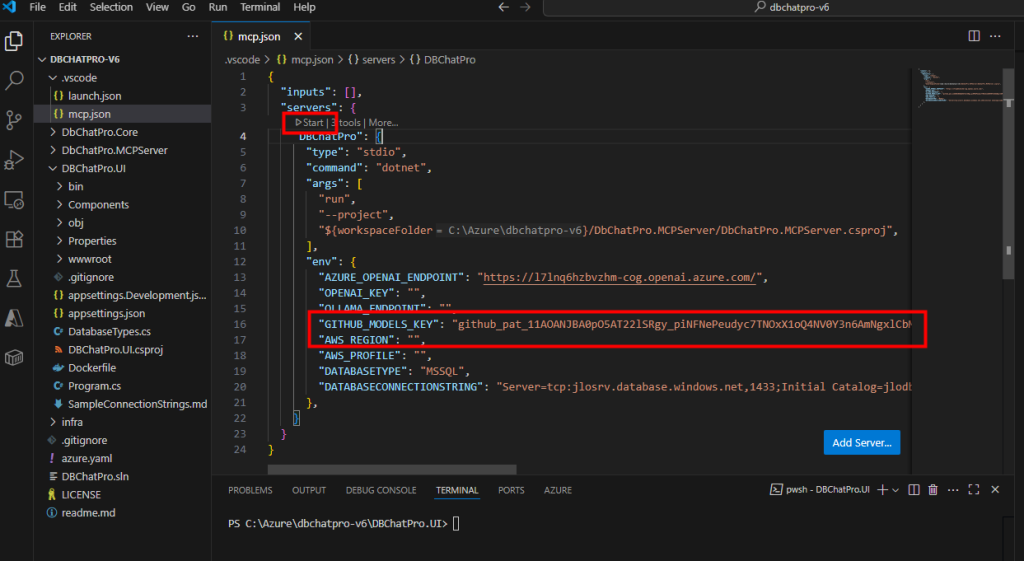Expand the wwwroot folder
Viewport: 1024px width, 561px height.
(123, 259)
